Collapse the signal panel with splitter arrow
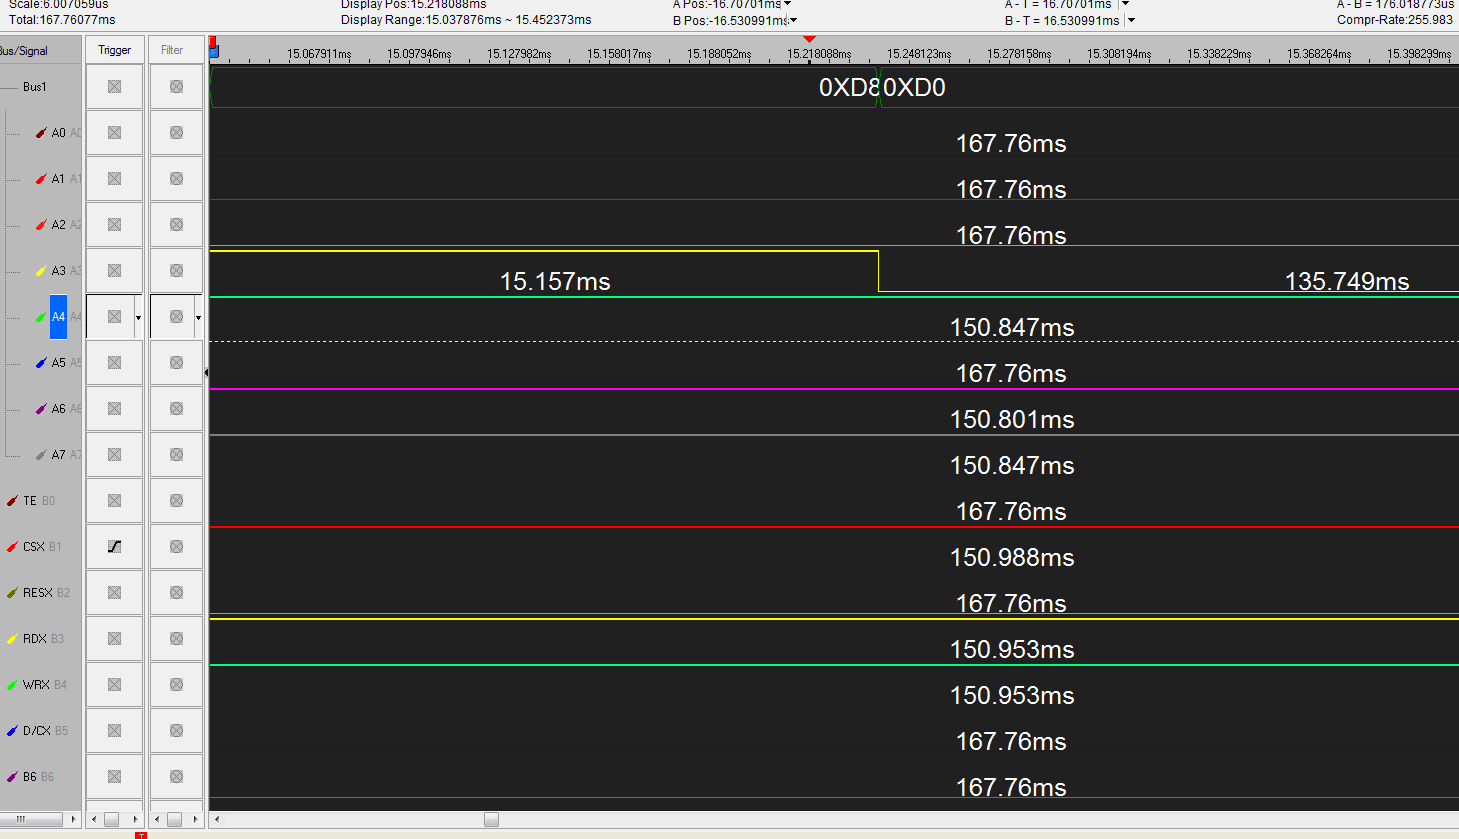 pyautogui.click(x=206, y=372)
